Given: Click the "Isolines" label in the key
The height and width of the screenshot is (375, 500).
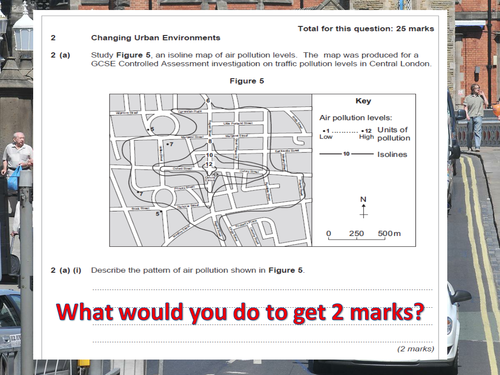Looking at the screenshot, I should pyautogui.click(x=392, y=154).
